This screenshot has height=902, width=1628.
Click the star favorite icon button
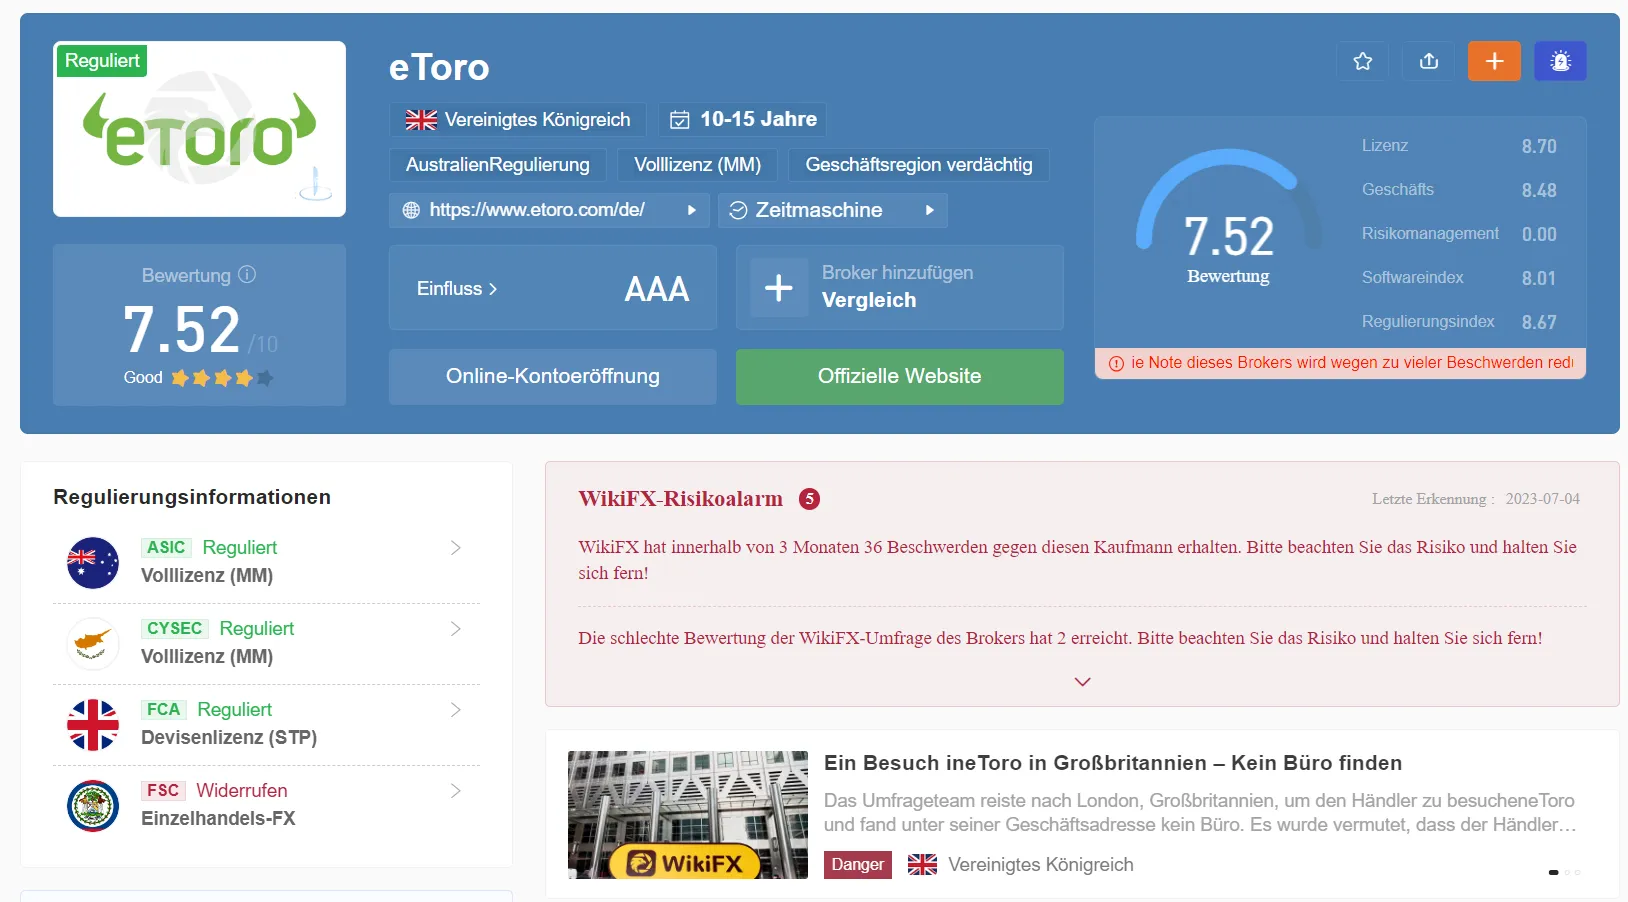click(x=1362, y=61)
